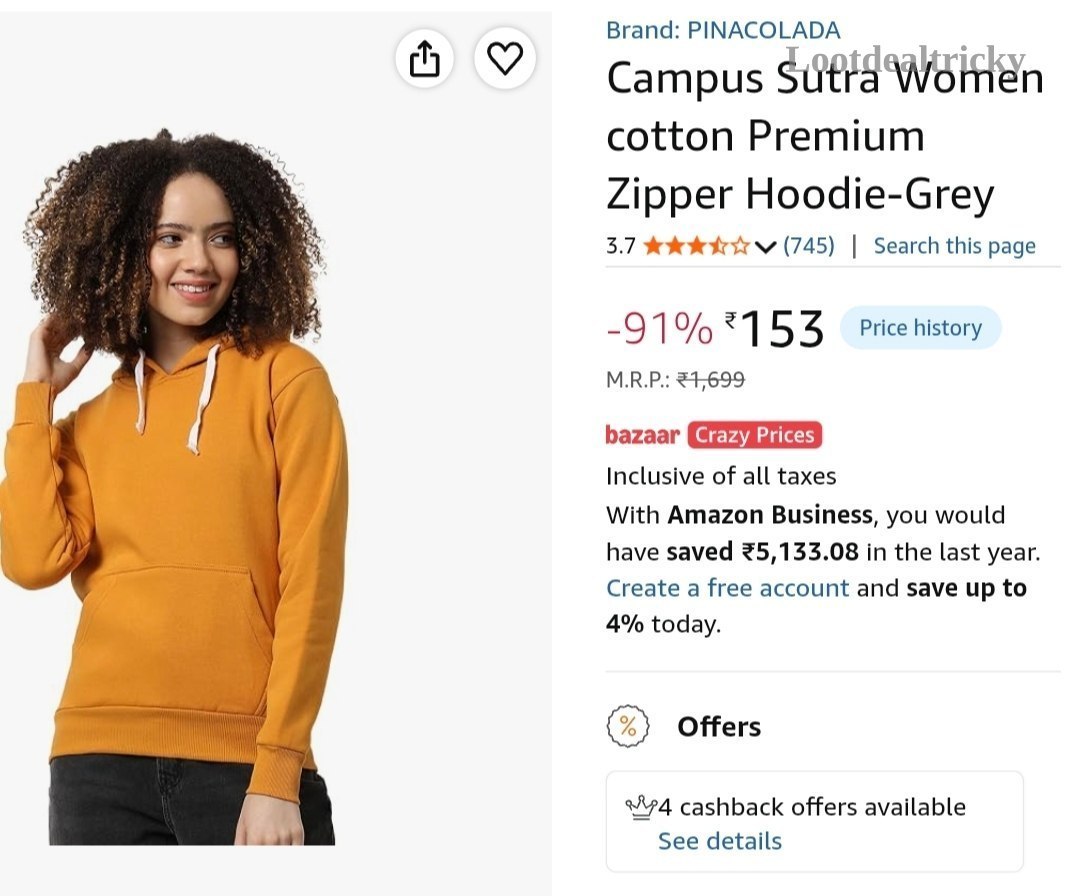This screenshot has height=896, width=1080.
Task: Open the Brand: PINACOLADA link
Action: click(x=723, y=30)
